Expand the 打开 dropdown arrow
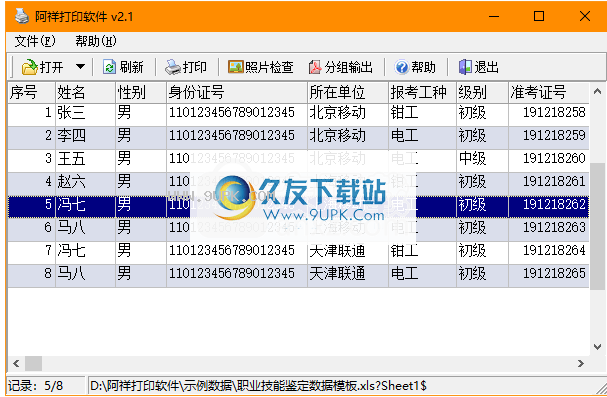The width and height of the screenshot is (607, 397). [x=81, y=67]
